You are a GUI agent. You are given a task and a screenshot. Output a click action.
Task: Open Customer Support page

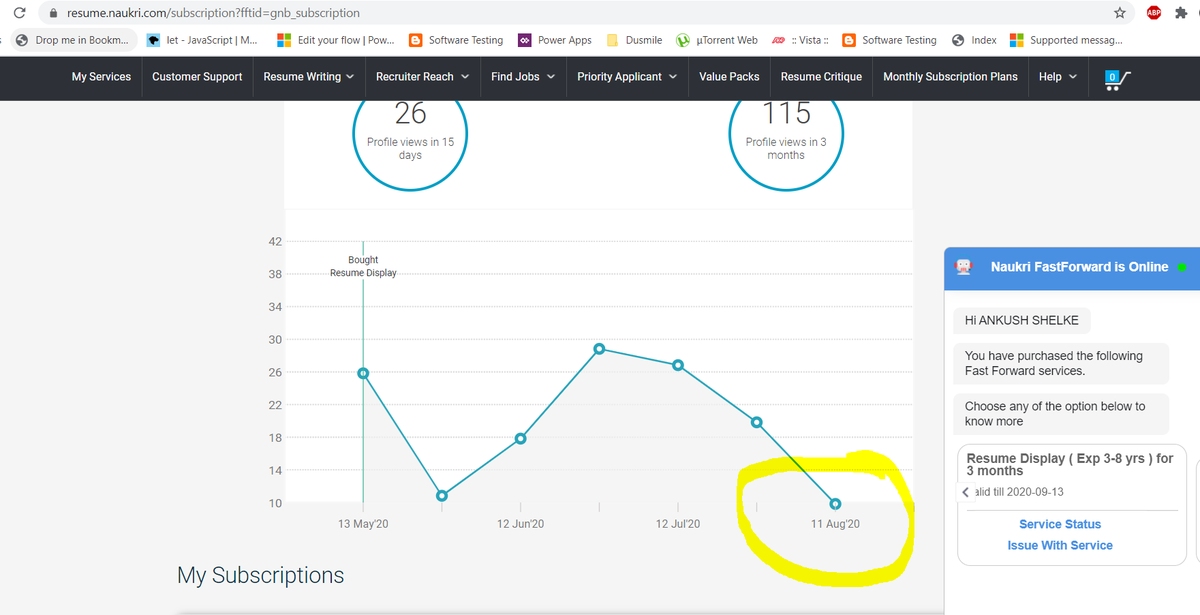click(x=197, y=77)
